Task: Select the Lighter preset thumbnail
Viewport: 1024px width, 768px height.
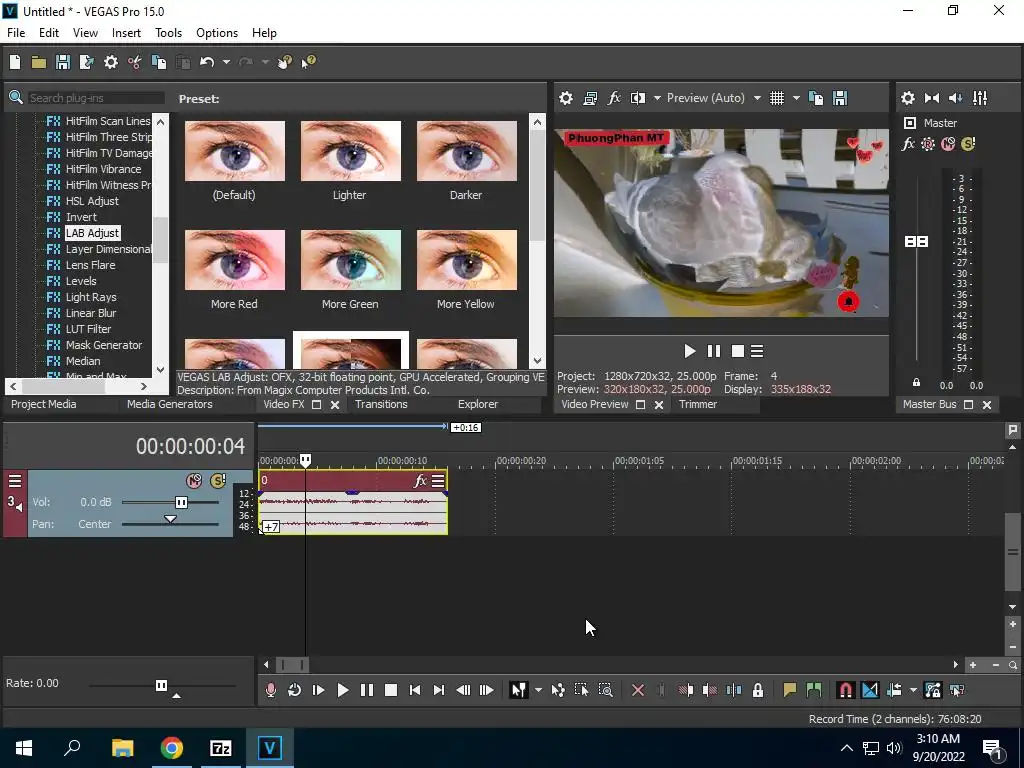Action: [351, 151]
